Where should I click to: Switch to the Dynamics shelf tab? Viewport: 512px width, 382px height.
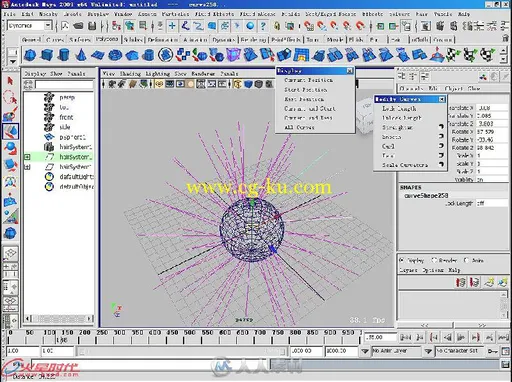click(224, 40)
